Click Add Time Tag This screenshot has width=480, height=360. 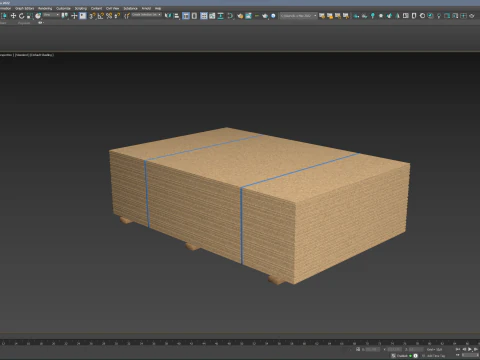[x=436, y=356]
